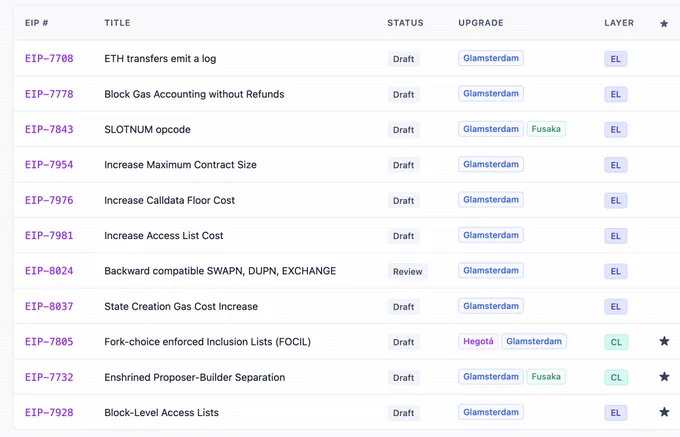Select the State Creation Gas Cost Increase title

tap(181, 307)
